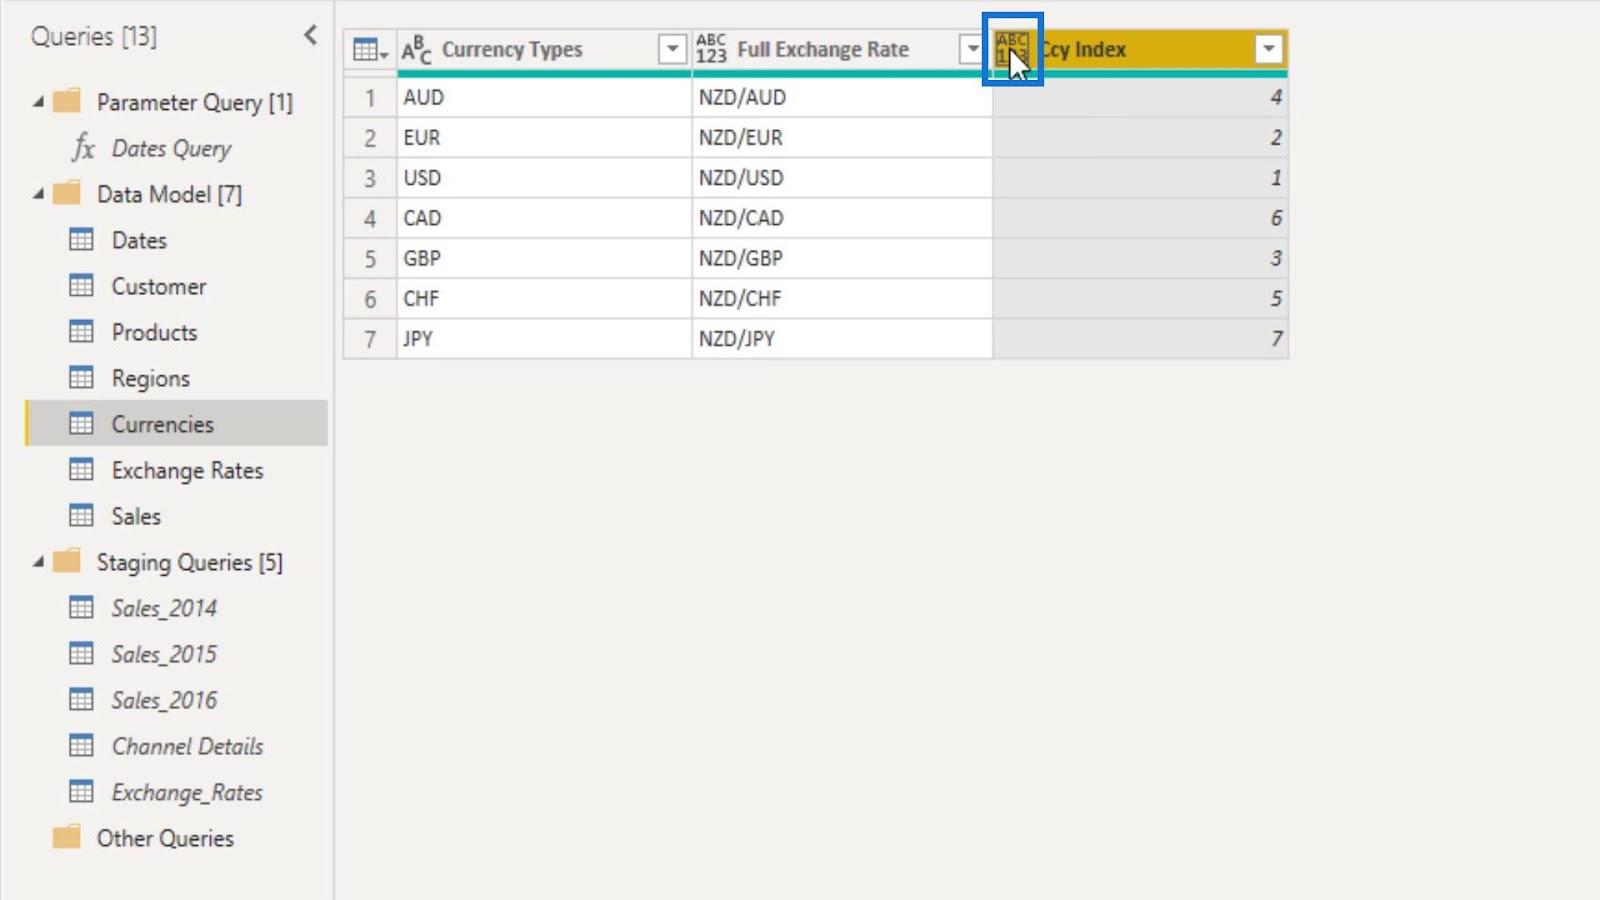Click the table icon beside Sales
Image resolution: width=1600 pixels, height=900 pixels.
pos(81,516)
